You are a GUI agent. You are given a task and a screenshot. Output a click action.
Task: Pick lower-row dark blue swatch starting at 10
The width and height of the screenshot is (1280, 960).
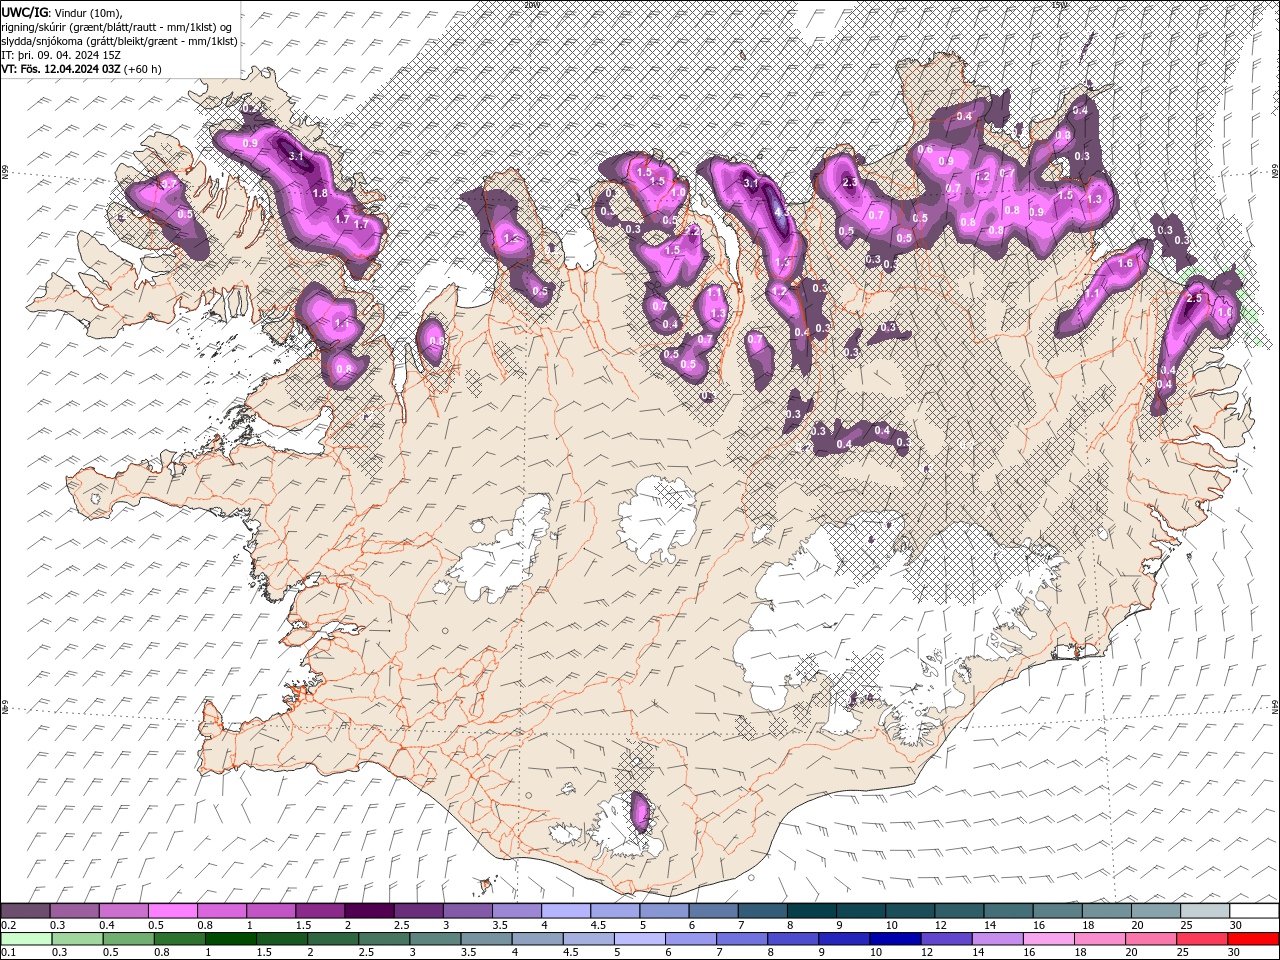point(895,939)
